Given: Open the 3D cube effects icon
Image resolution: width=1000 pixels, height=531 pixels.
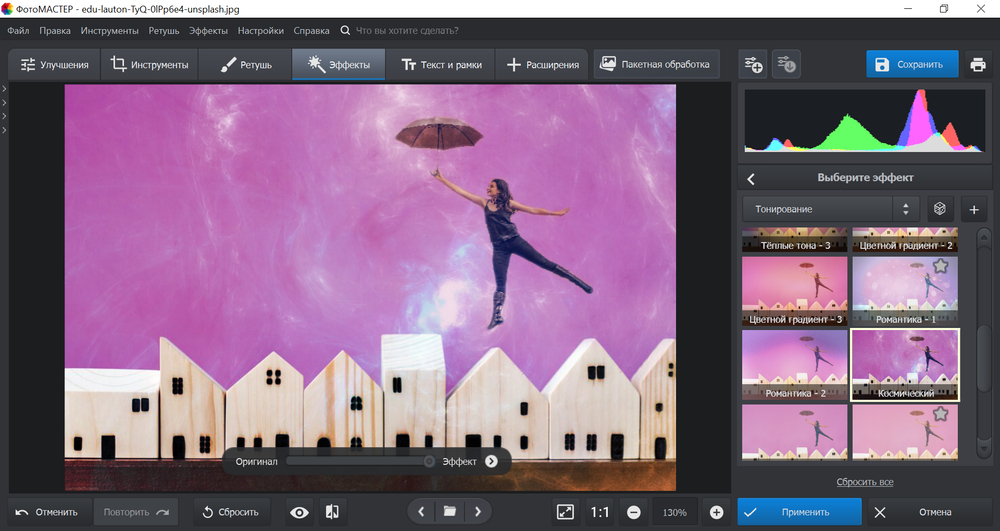Looking at the screenshot, I should pos(939,209).
